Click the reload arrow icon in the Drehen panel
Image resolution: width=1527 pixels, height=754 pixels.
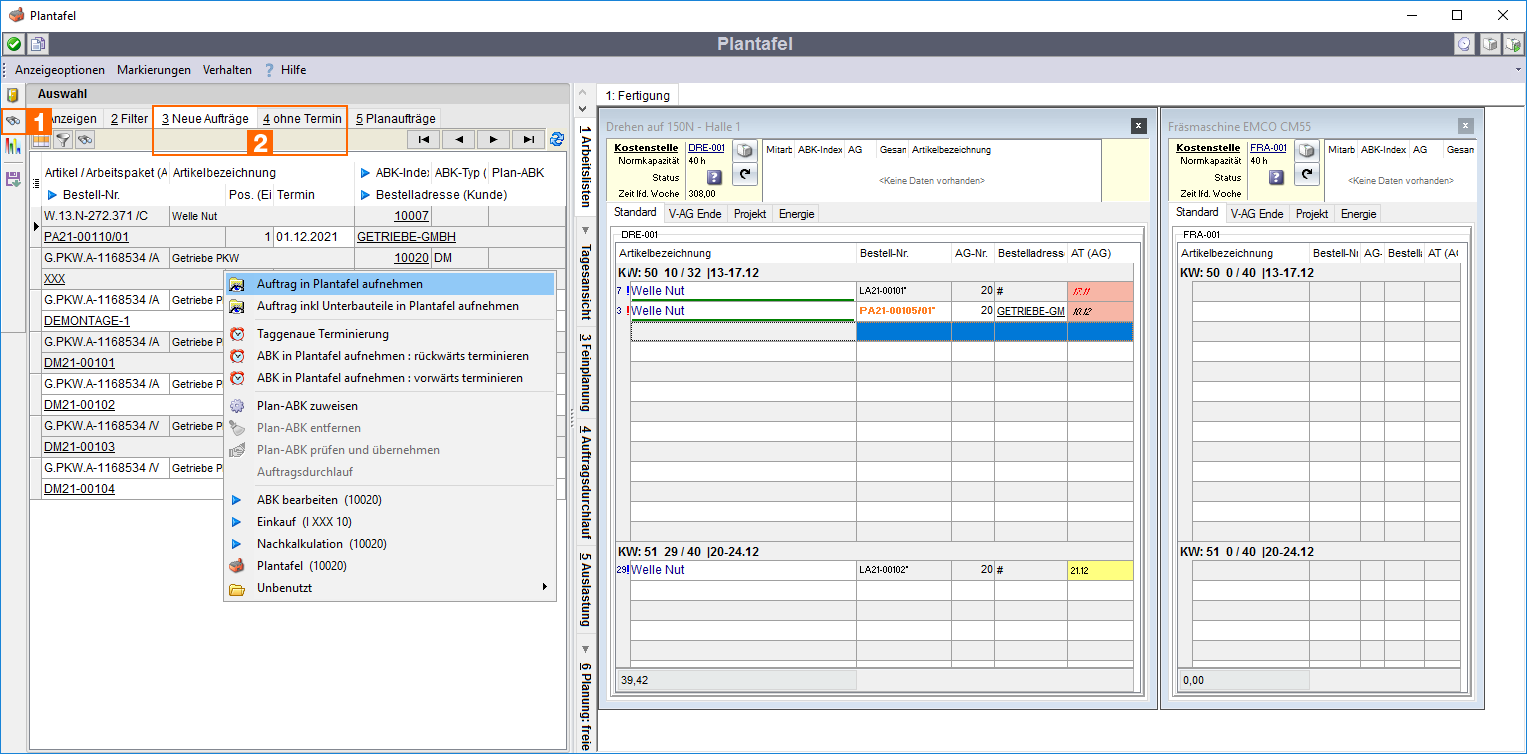point(743,174)
